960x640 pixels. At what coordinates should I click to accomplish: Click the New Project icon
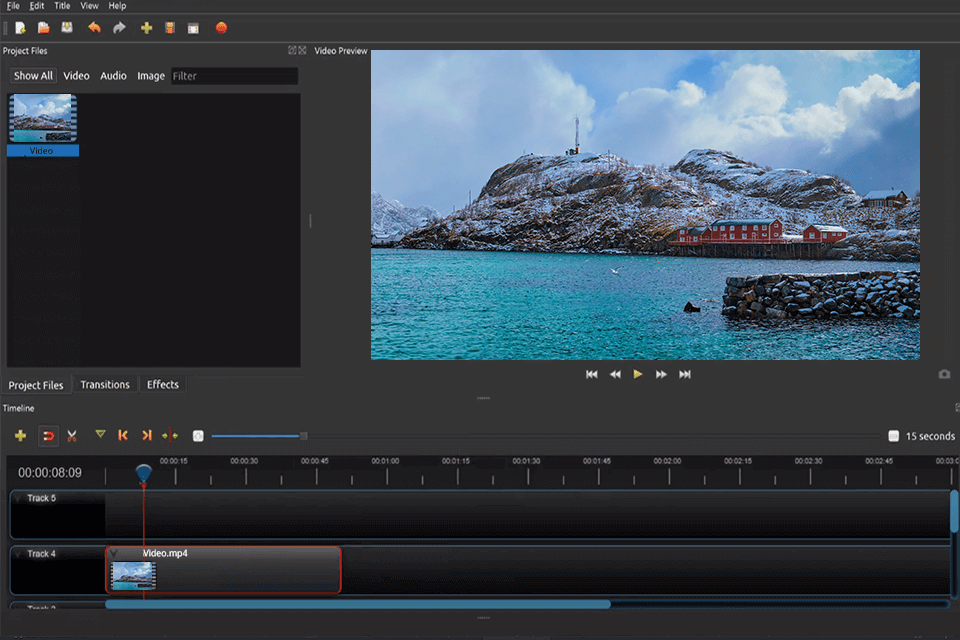tap(20, 28)
